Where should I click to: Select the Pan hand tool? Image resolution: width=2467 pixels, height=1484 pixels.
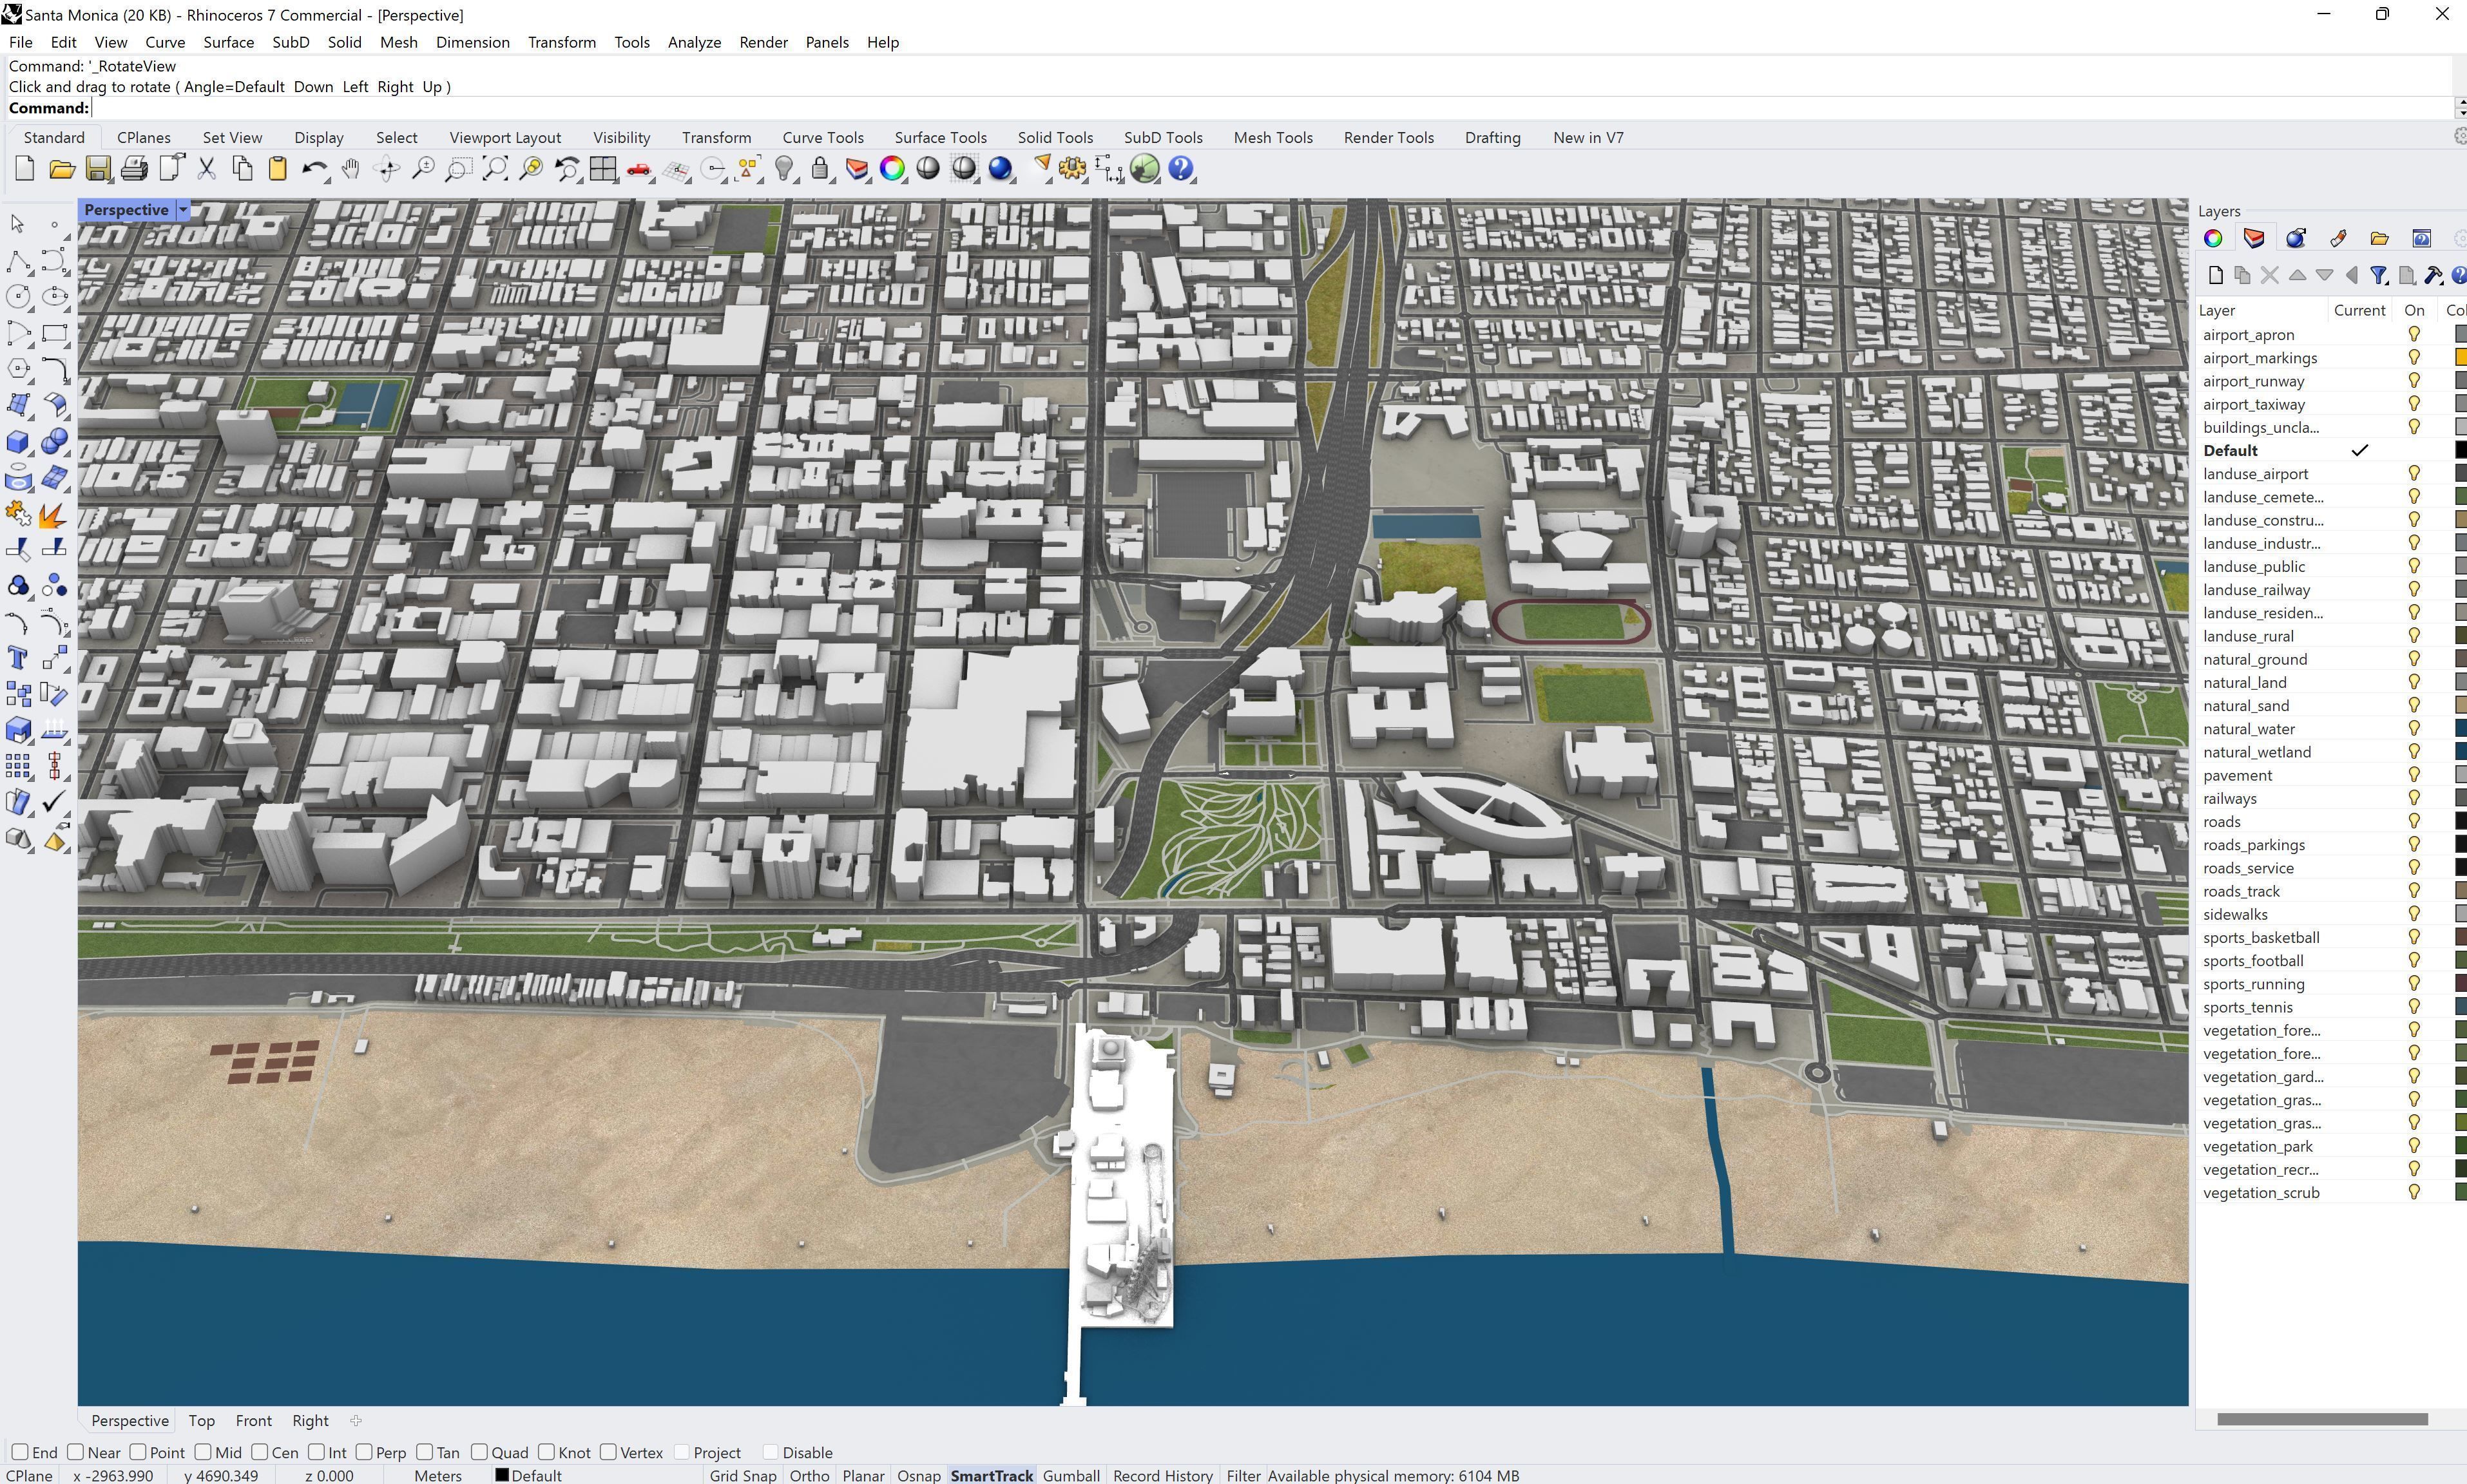point(350,169)
